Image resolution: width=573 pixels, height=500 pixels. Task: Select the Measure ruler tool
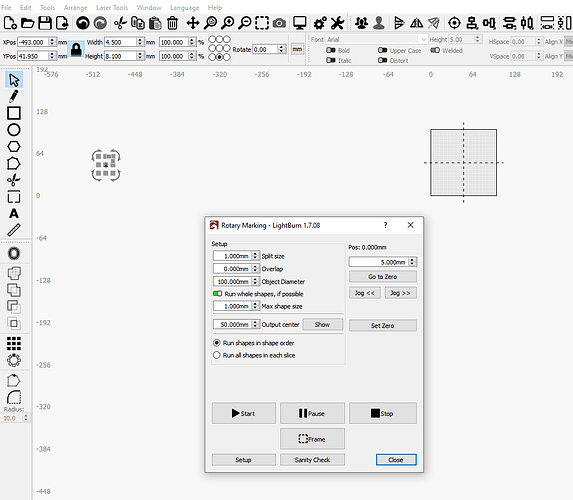tap(14, 230)
